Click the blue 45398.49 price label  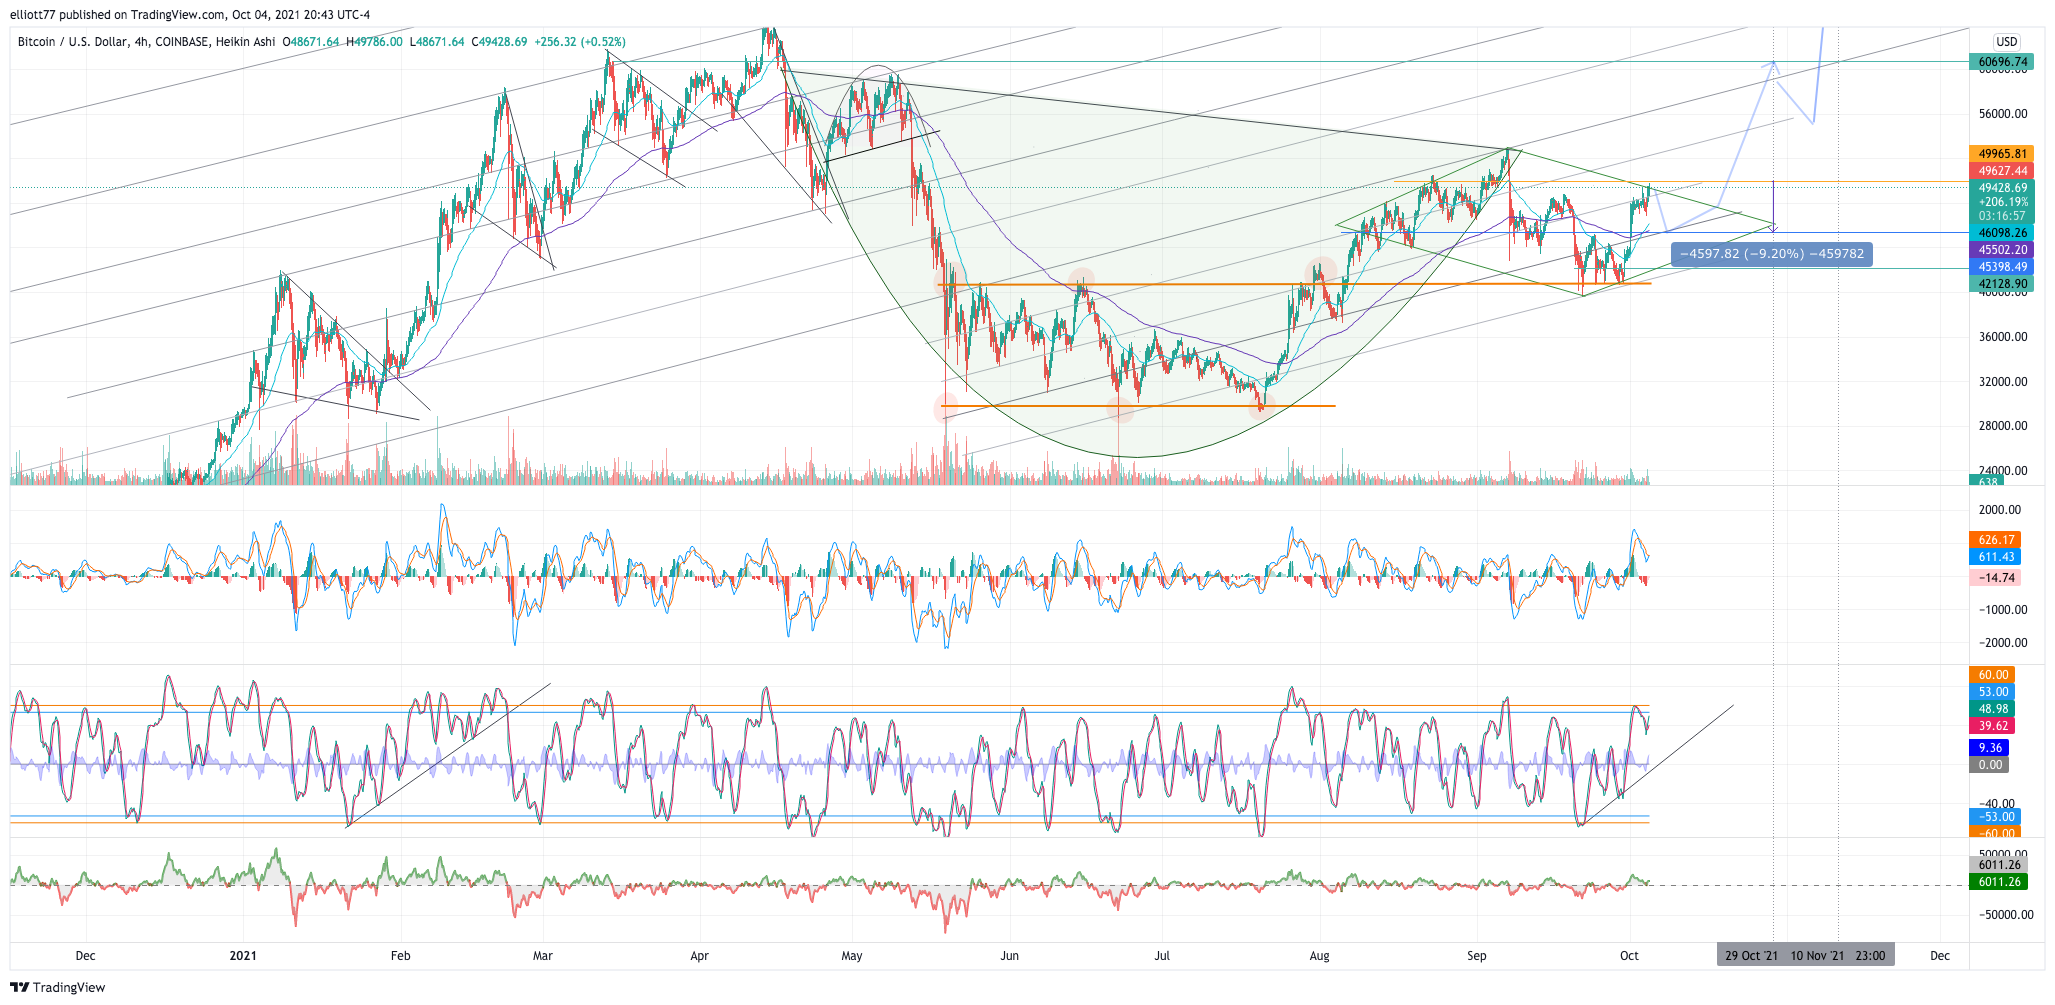(2003, 267)
